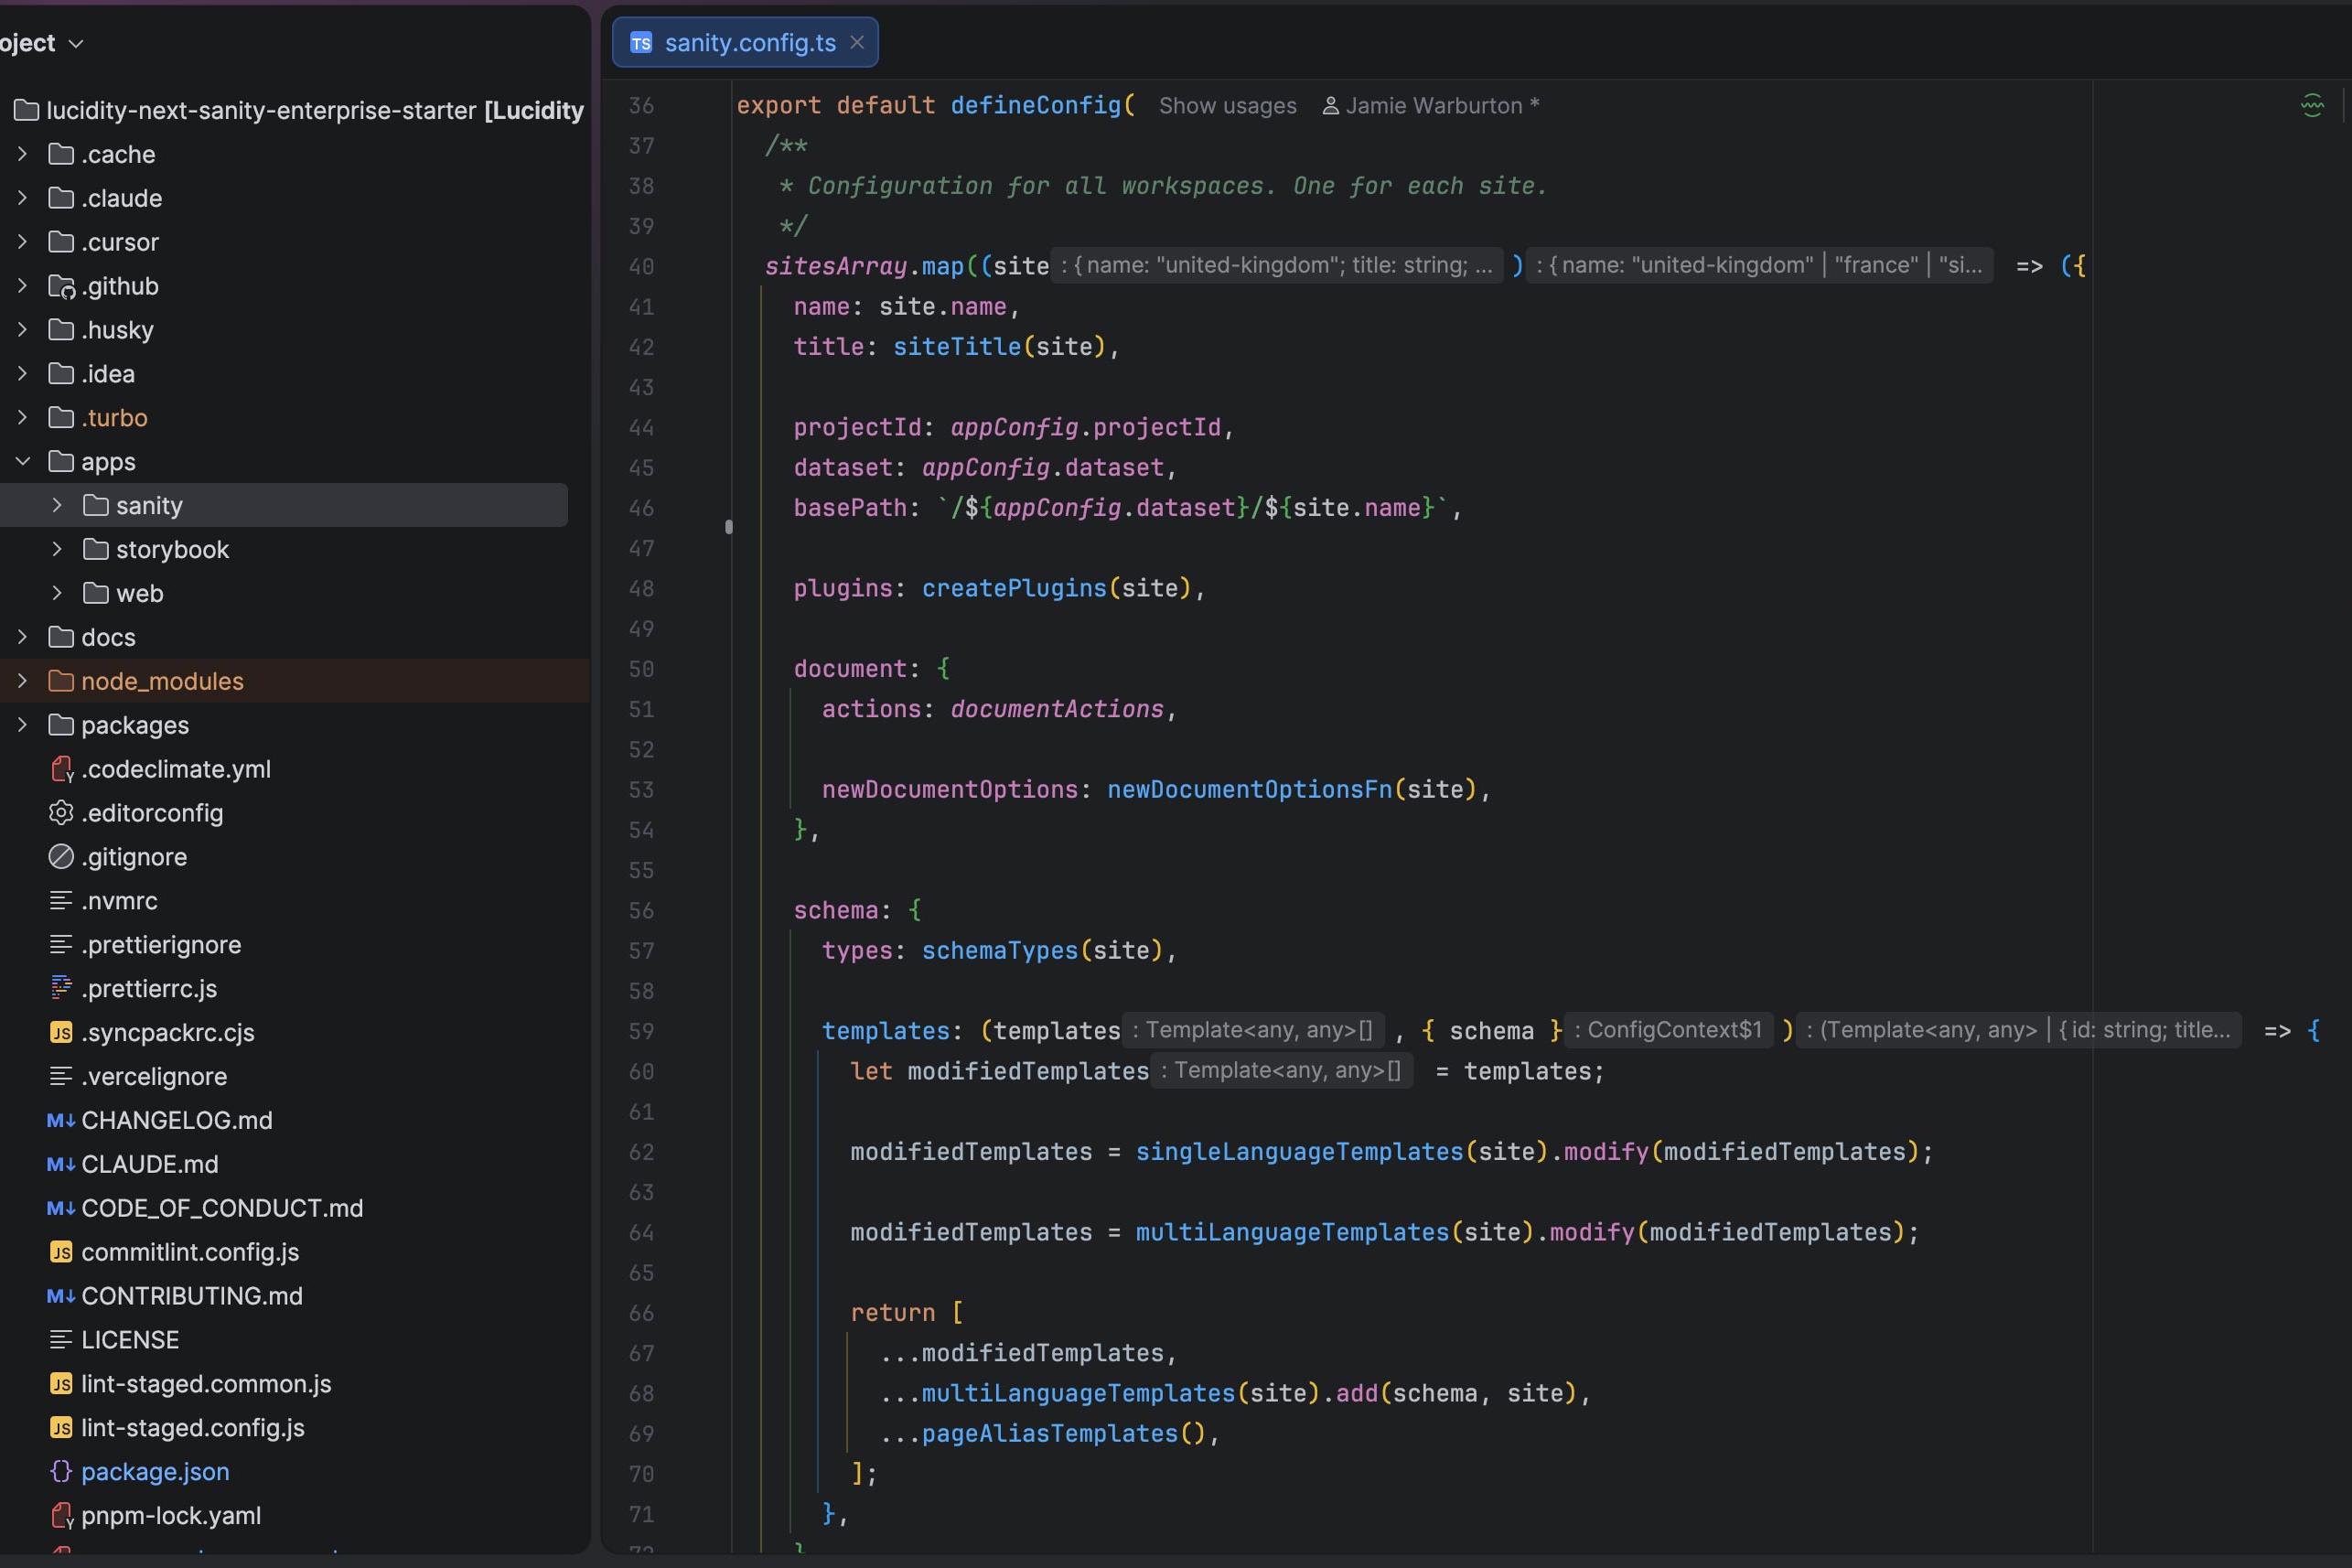Select the .turbo folder
Viewport: 2352px width, 1568px height.
coord(114,417)
